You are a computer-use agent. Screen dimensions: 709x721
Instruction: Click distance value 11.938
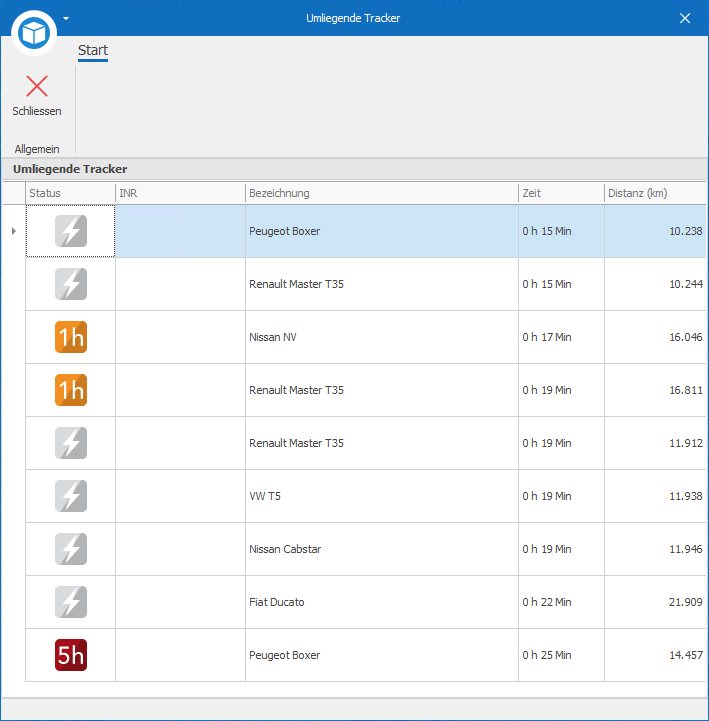point(686,496)
